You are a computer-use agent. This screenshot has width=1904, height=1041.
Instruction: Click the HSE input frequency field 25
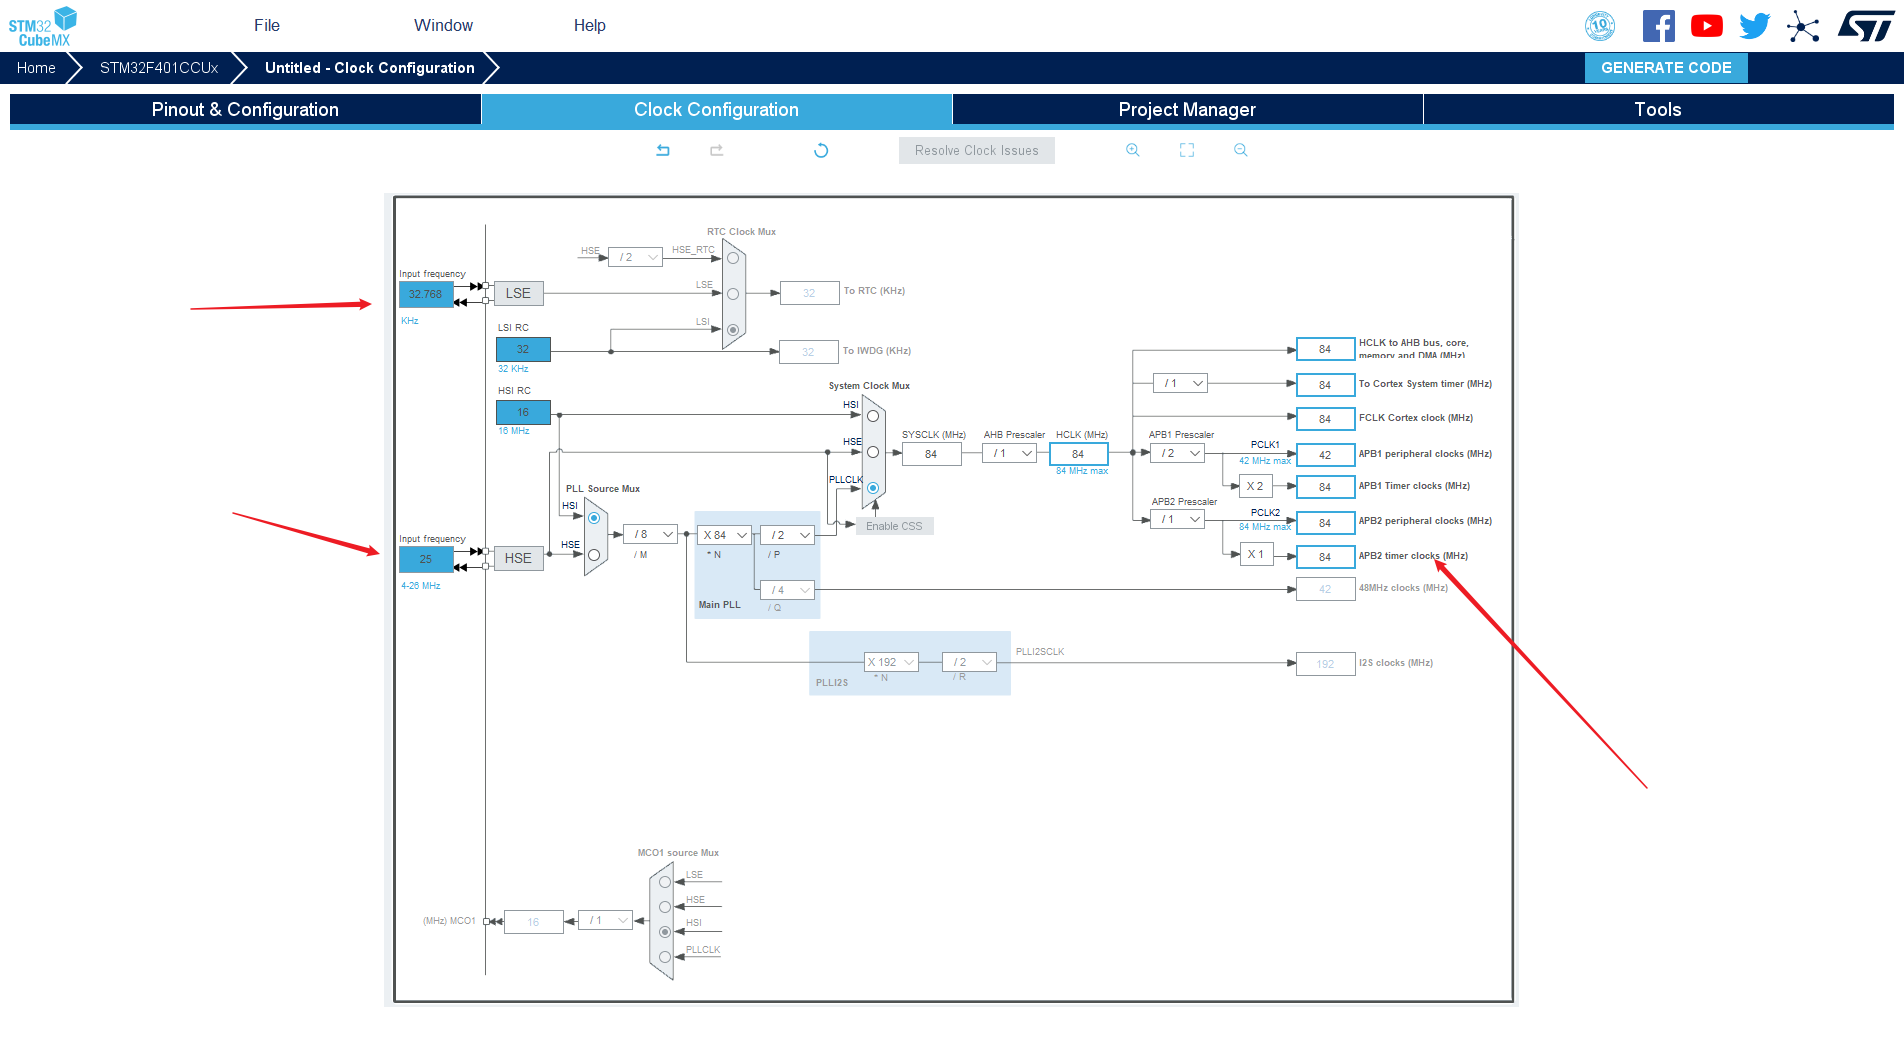click(x=426, y=559)
